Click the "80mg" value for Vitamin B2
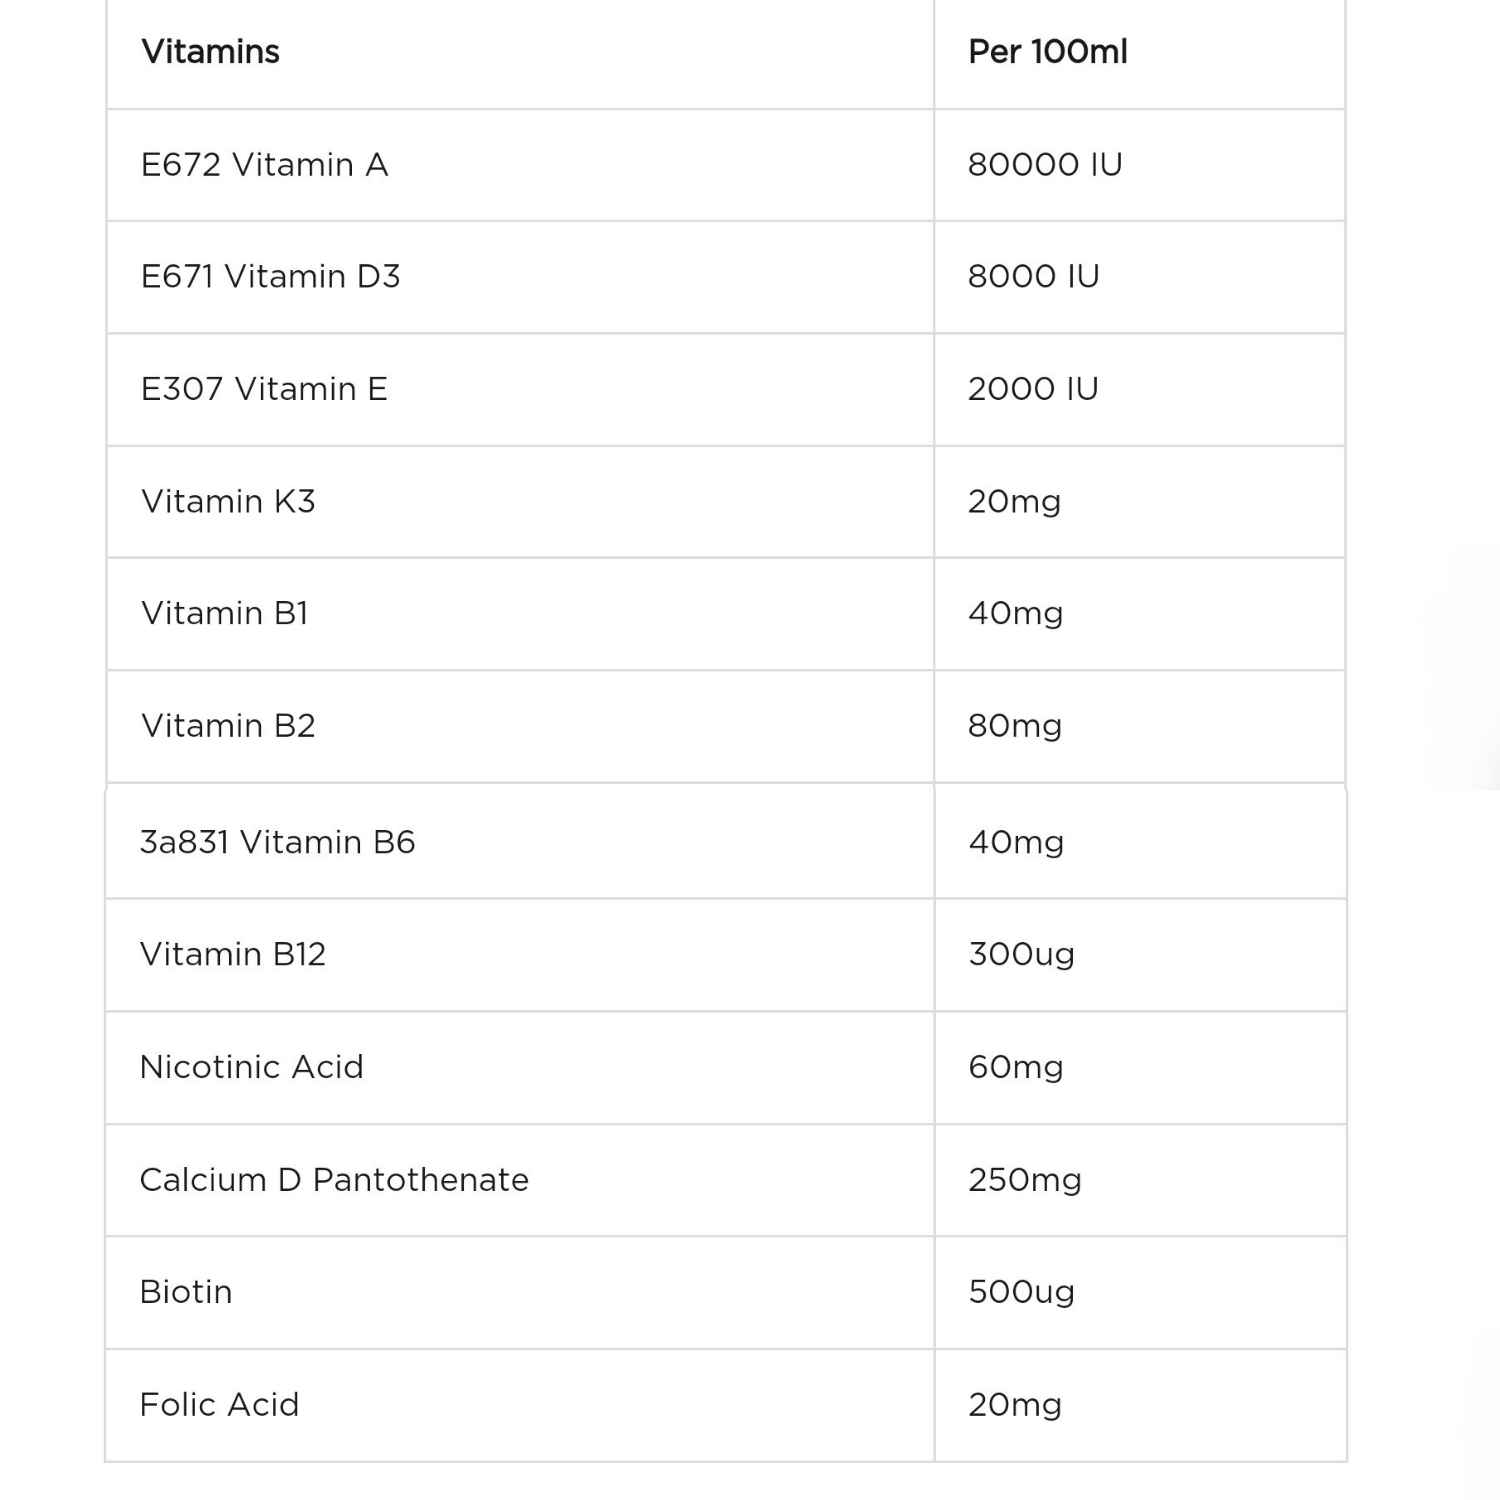Screen dimensions: 1500x1500 tap(1015, 726)
